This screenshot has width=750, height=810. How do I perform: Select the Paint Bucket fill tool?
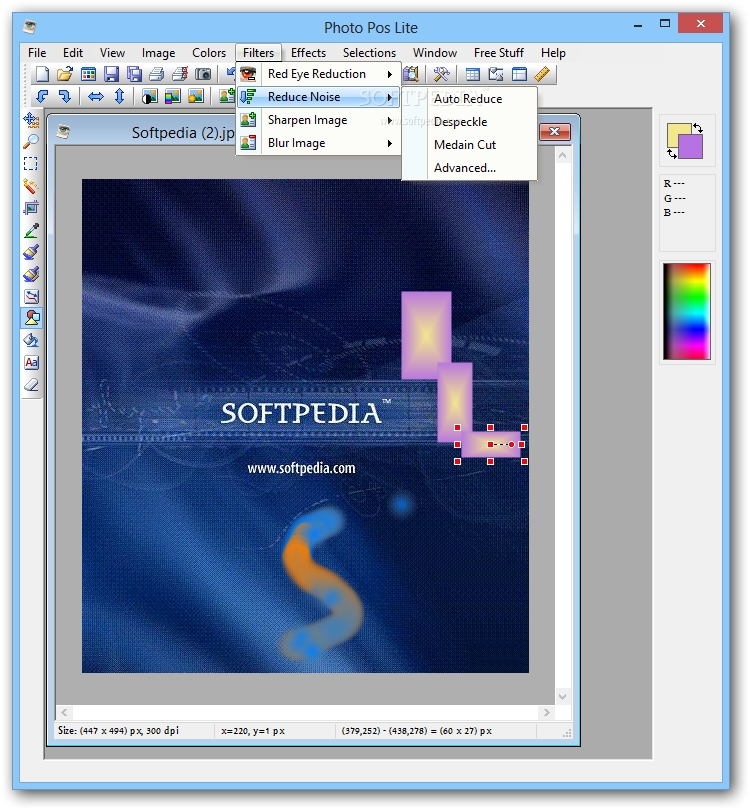pyautogui.click(x=32, y=340)
